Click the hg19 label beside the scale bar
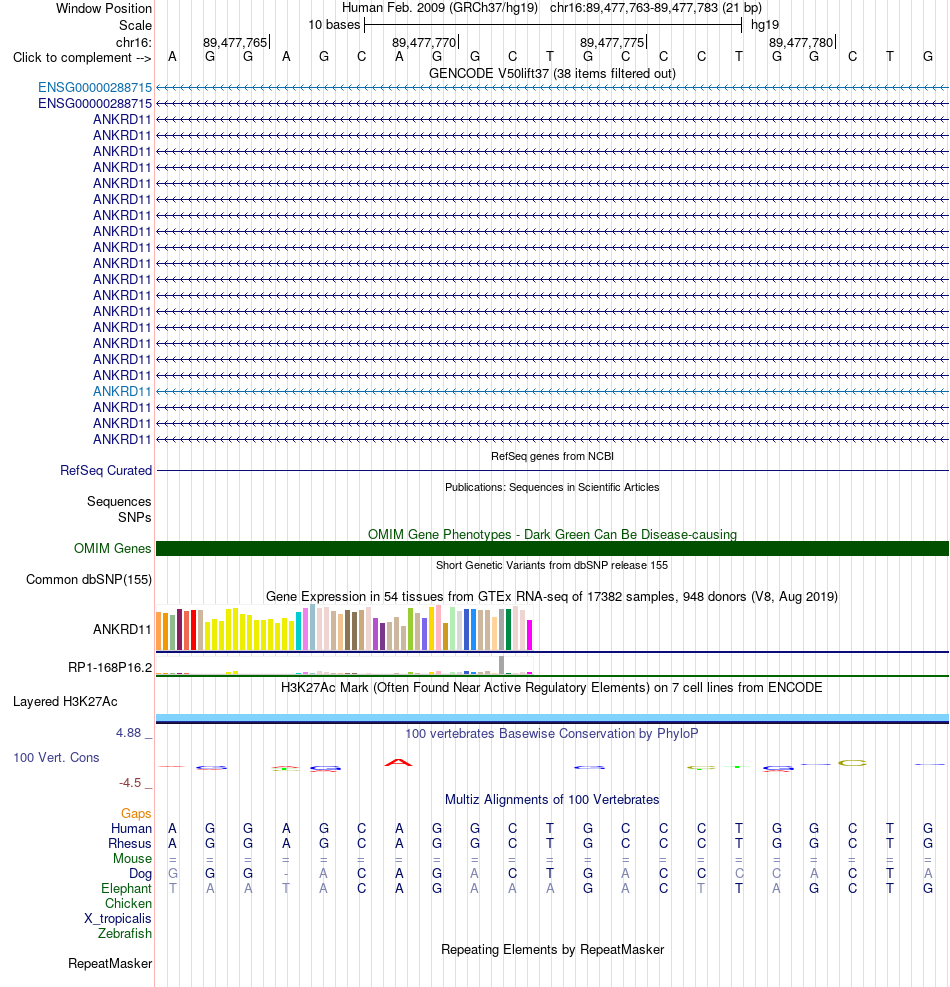 765,25
